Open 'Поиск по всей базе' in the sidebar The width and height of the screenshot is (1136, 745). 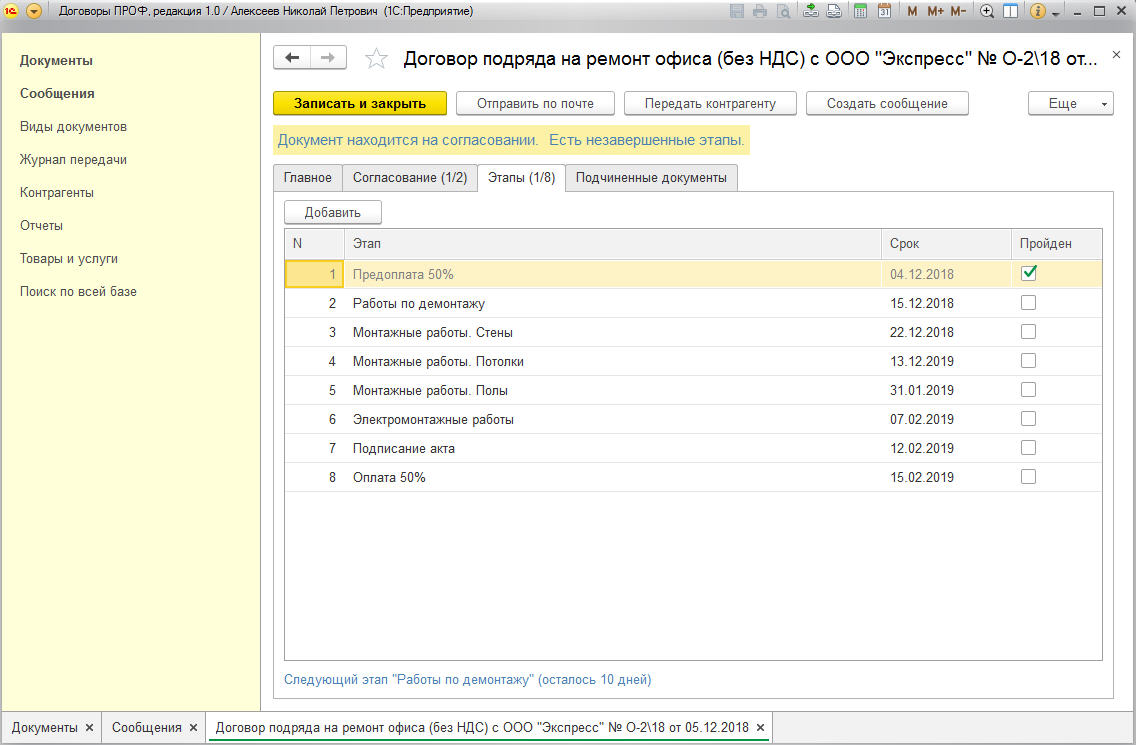(78, 291)
